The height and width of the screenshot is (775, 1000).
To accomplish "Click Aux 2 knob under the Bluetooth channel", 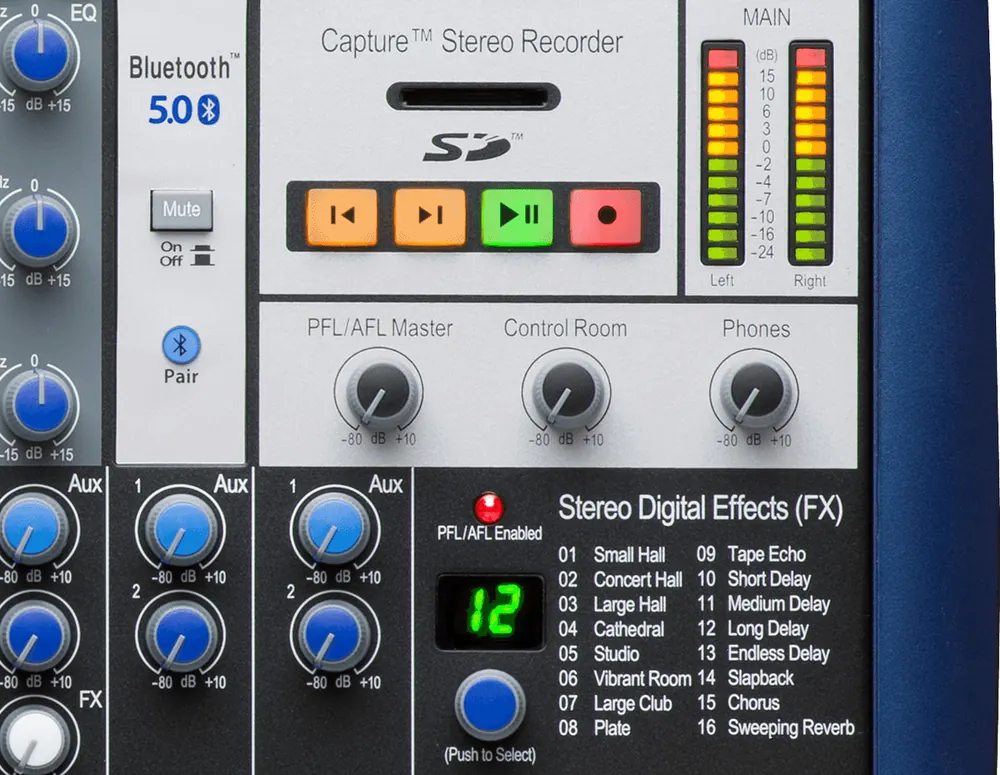I will pyautogui.click(x=180, y=634).
